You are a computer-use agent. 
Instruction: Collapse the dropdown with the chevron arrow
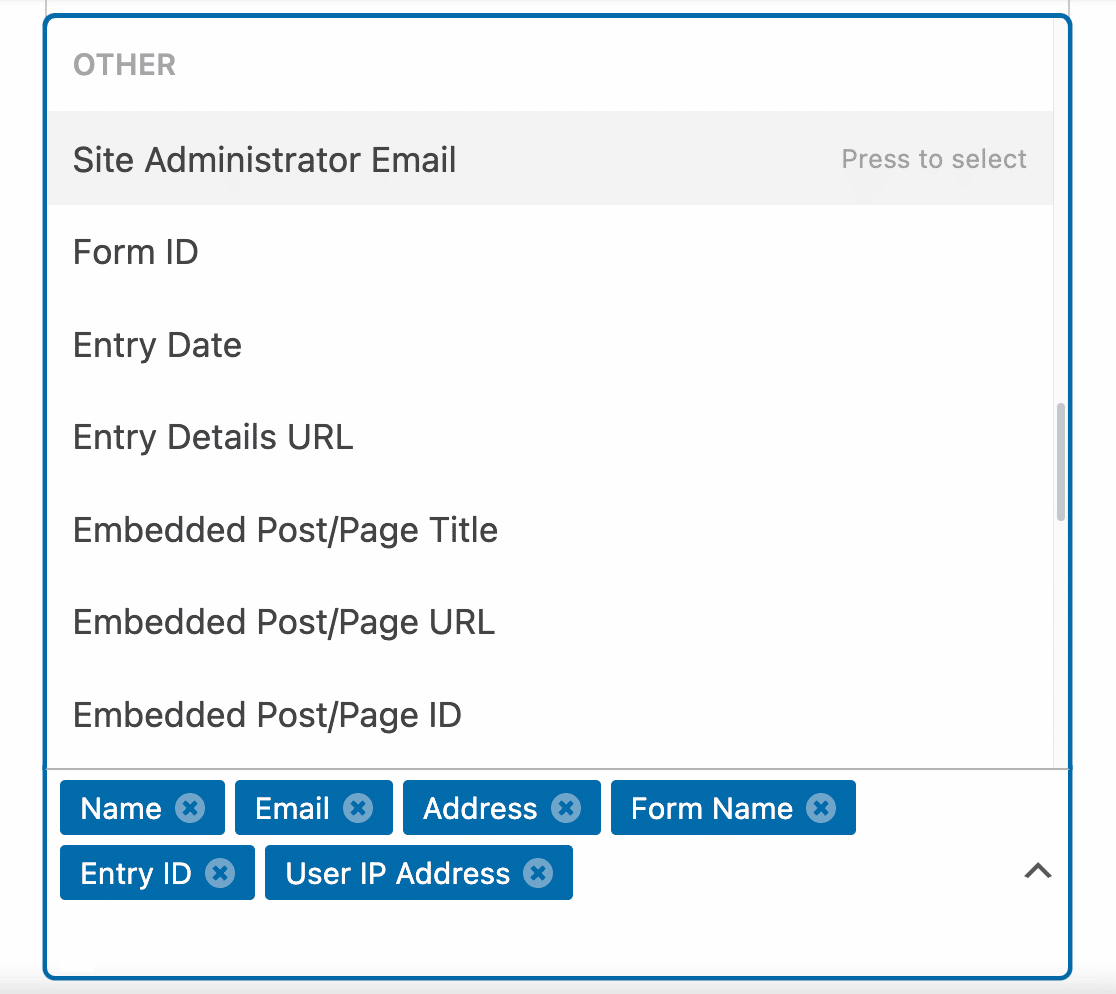(1038, 871)
